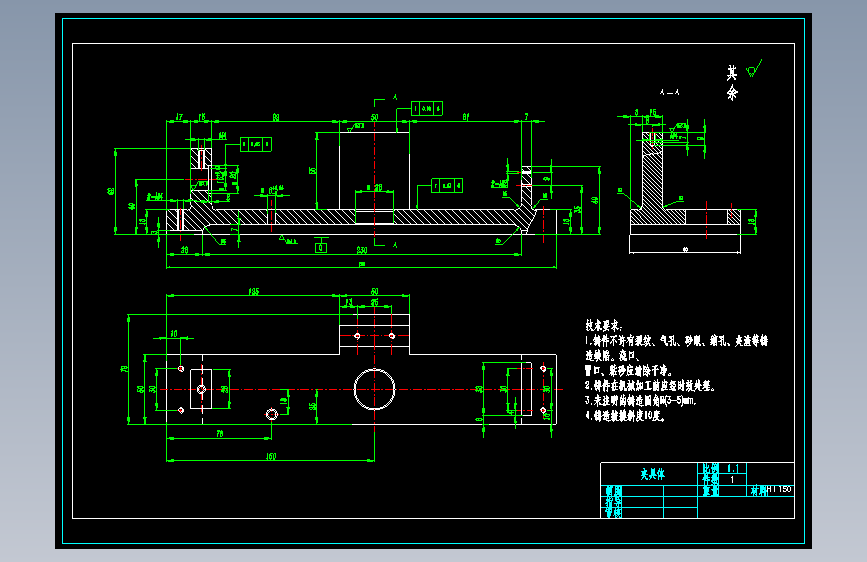This screenshot has width=867, height=562.
Task: Select the quantity value 1 in title block
Action: (733, 480)
